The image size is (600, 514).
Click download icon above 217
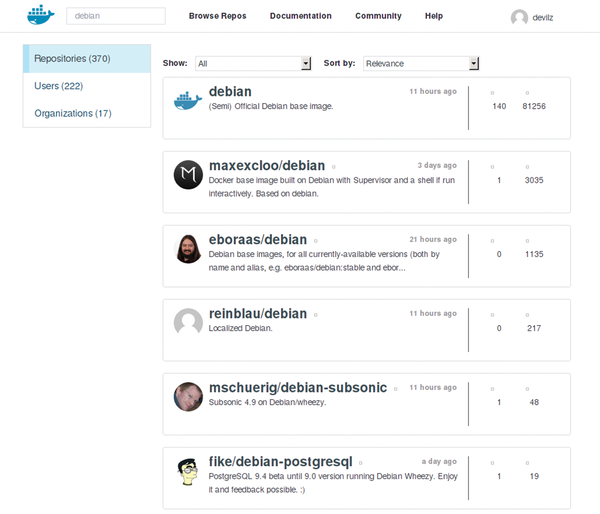point(527,315)
